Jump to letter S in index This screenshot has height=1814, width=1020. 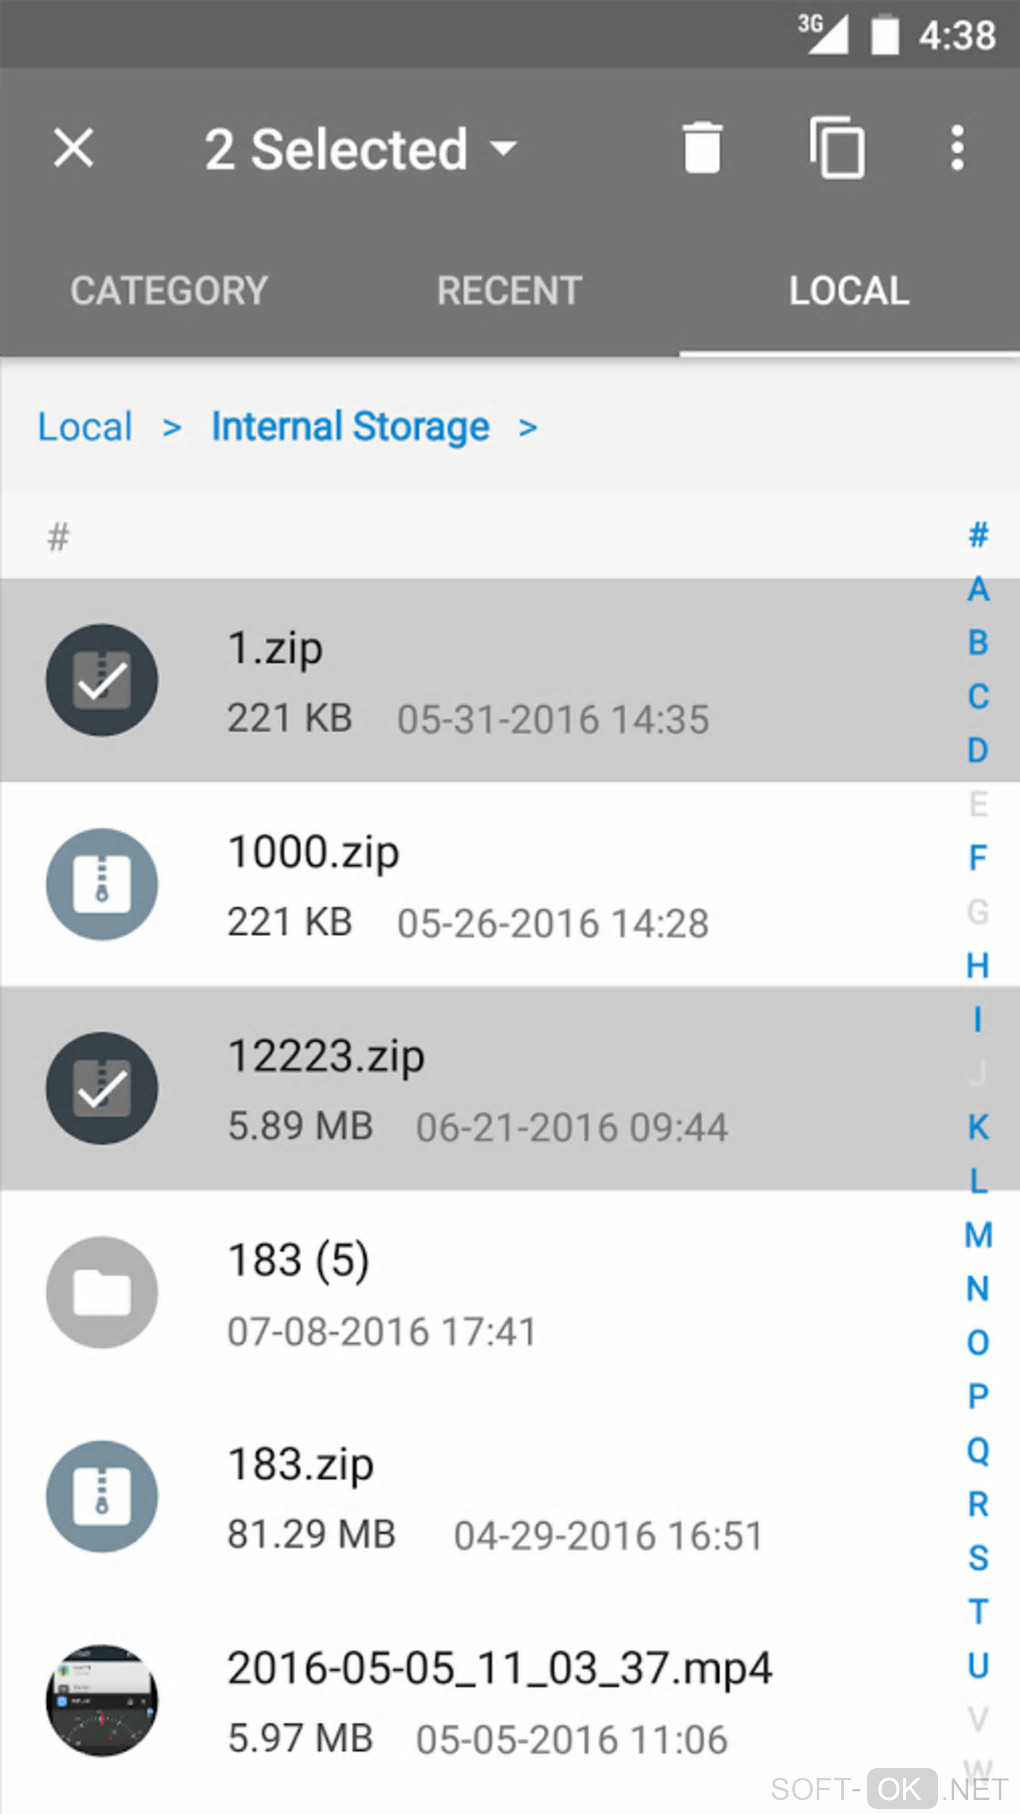coord(978,1558)
